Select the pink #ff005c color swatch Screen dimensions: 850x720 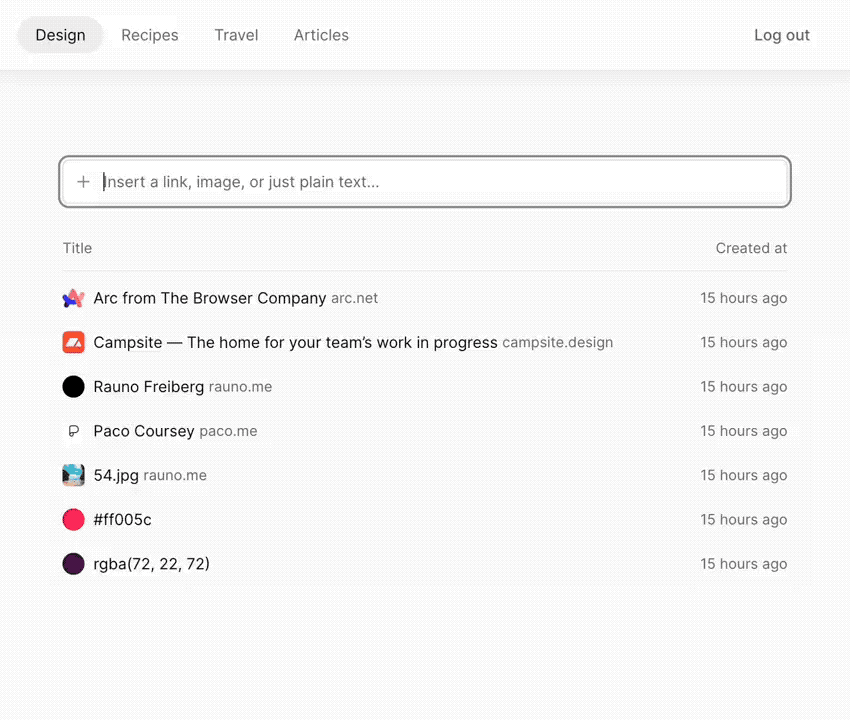73,520
